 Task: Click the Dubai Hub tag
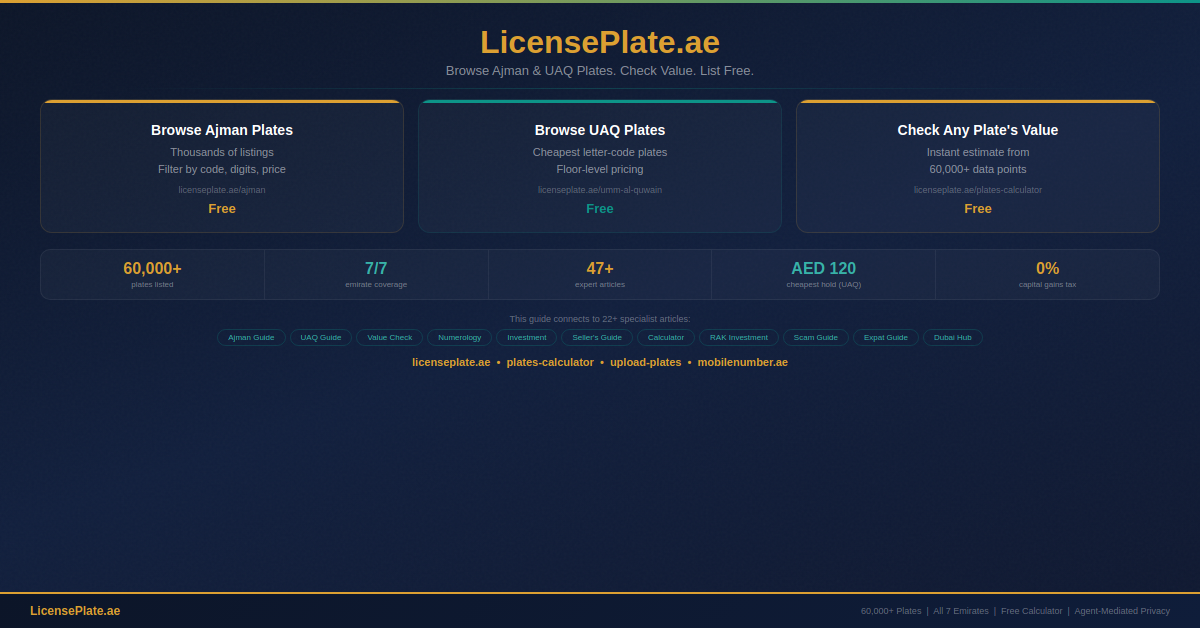coord(952,338)
